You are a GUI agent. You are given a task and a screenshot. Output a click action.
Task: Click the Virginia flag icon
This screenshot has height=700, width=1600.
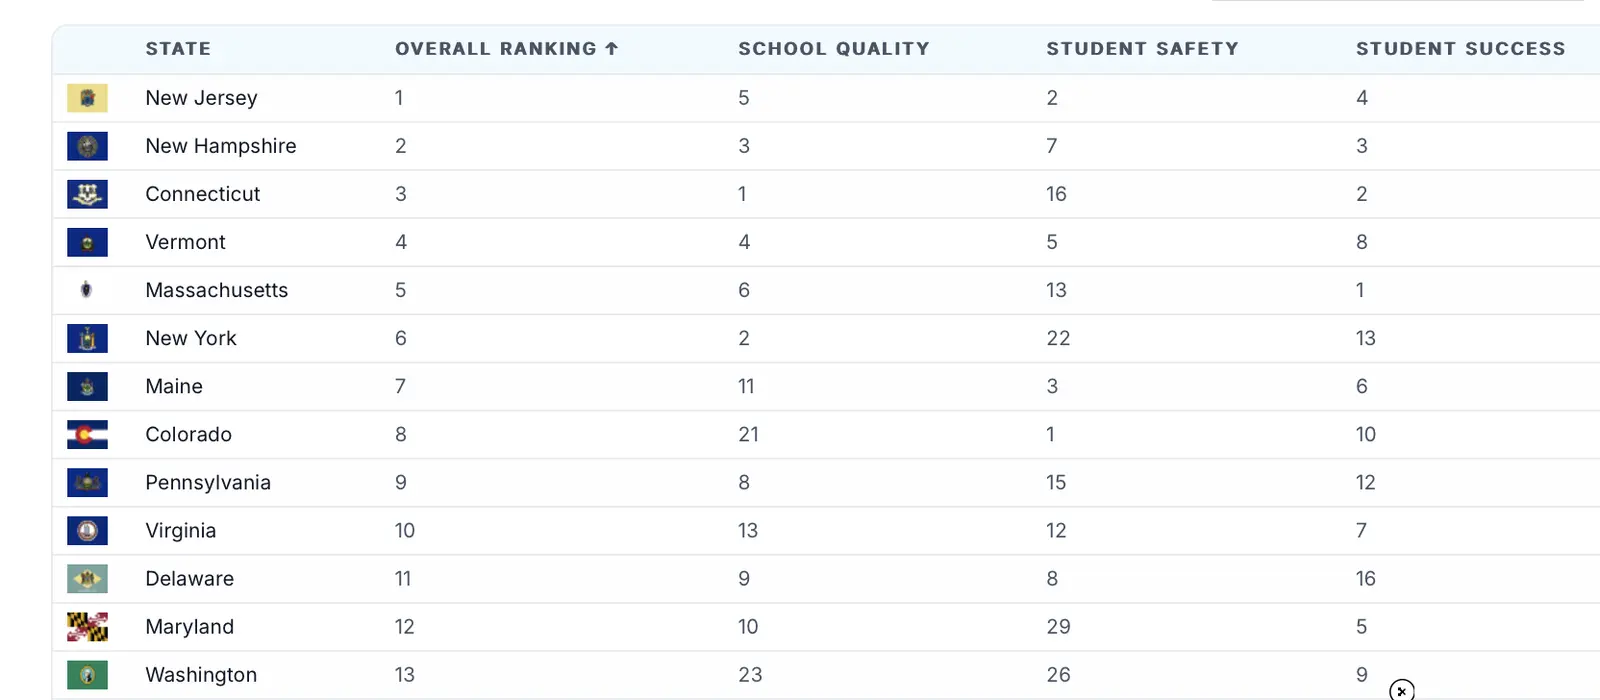87,531
